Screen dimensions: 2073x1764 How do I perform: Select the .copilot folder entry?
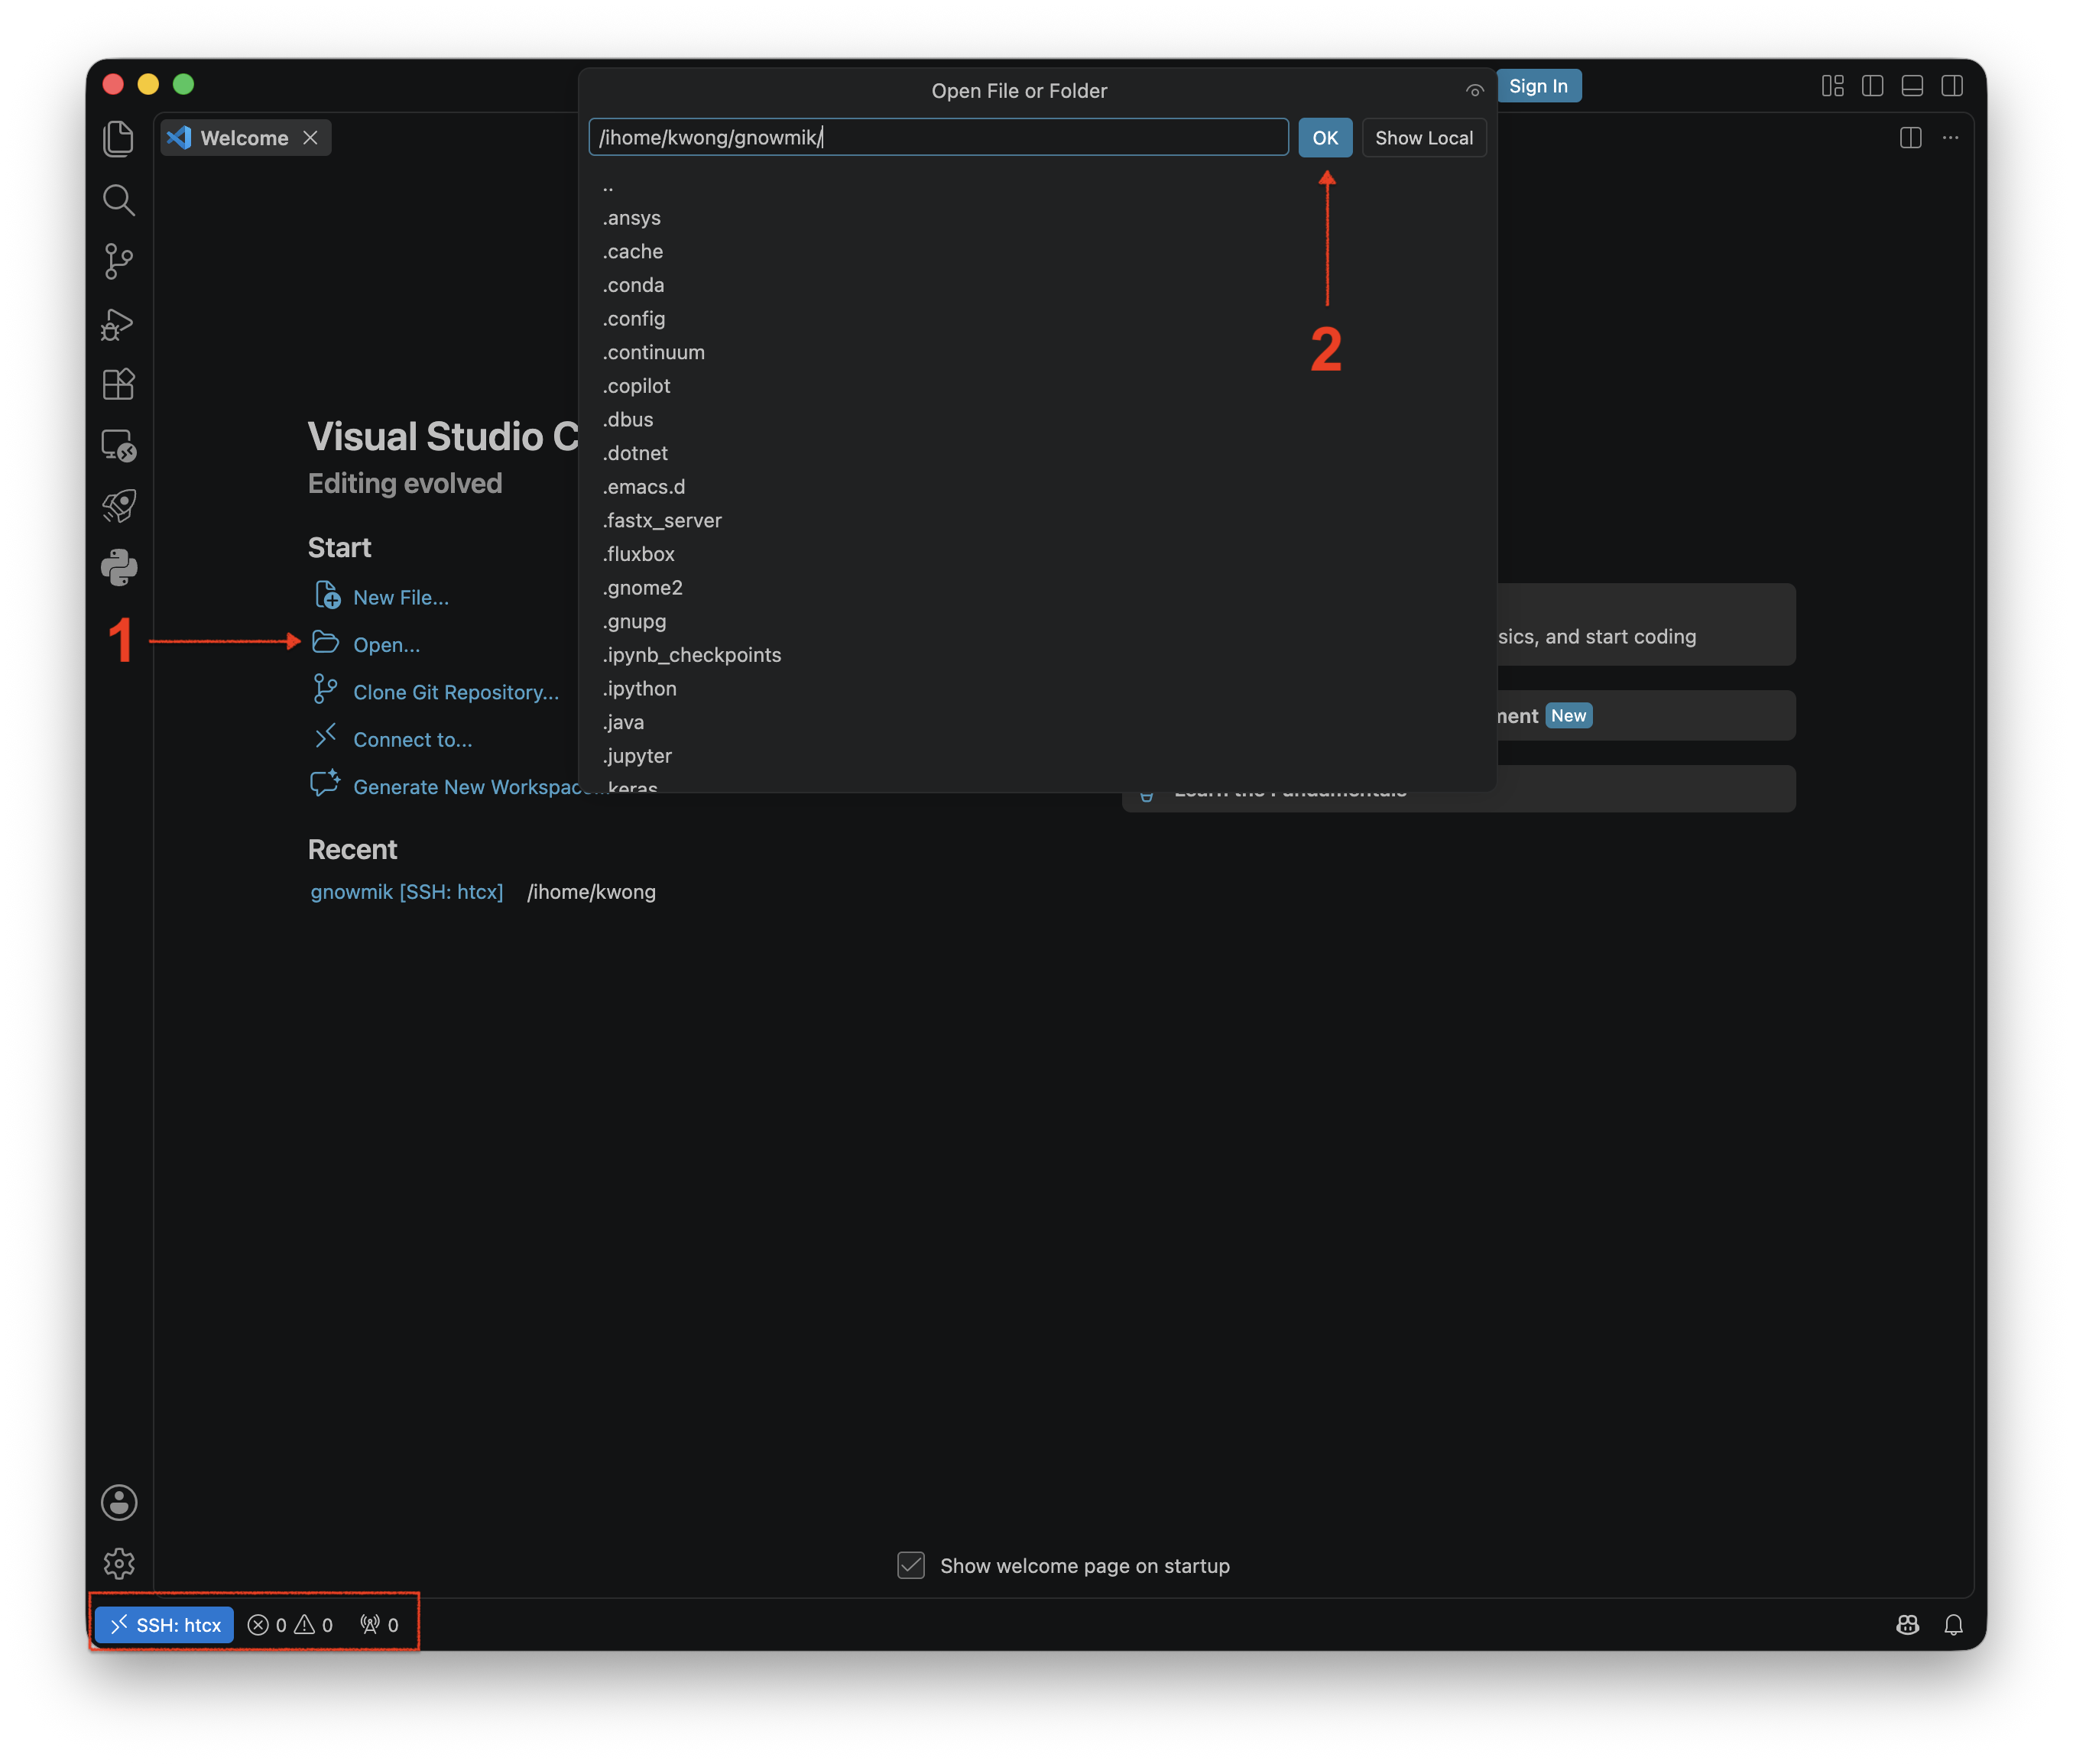click(x=1037, y=386)
